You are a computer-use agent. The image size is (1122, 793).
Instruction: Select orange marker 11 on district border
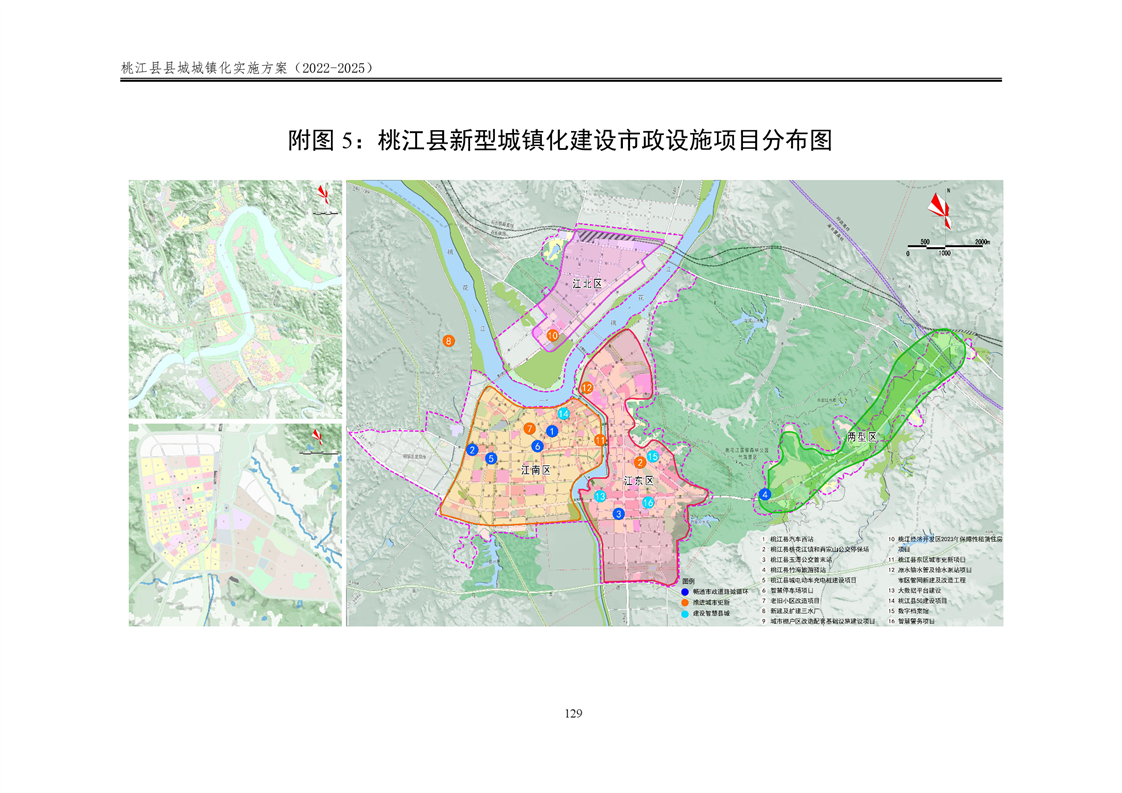pos(600,440)
